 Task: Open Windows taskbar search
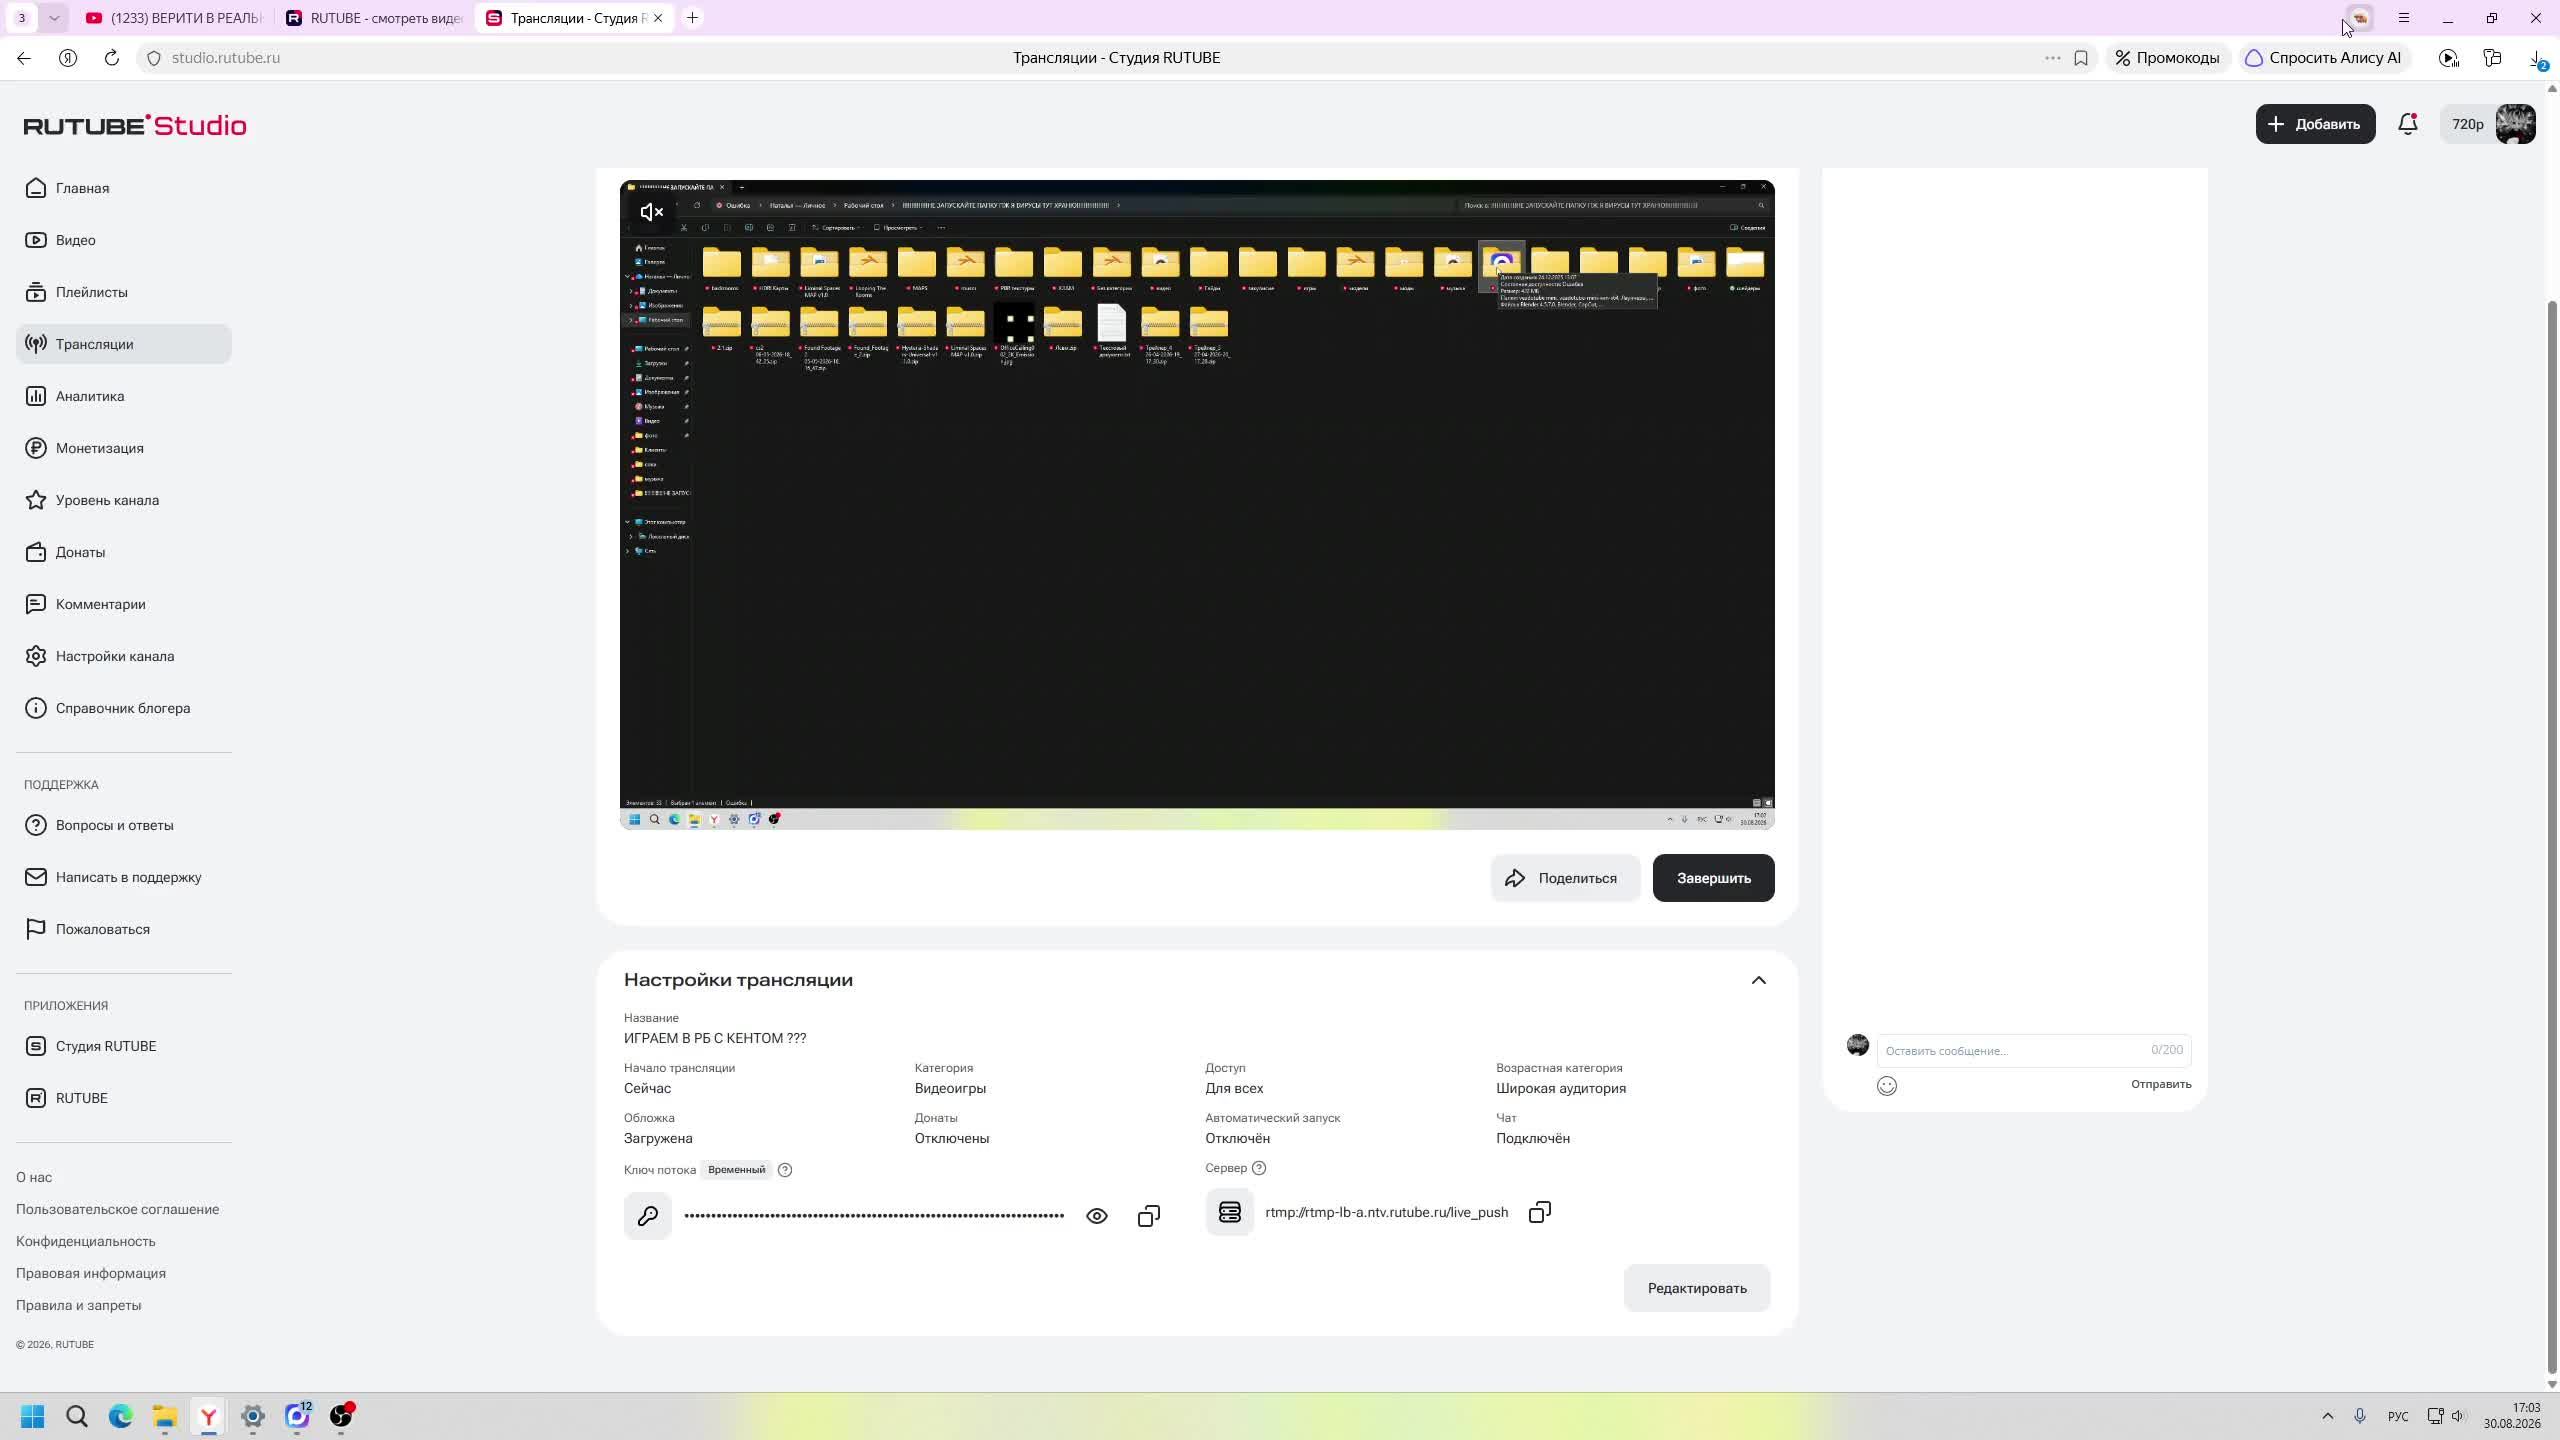point(77,1416)
